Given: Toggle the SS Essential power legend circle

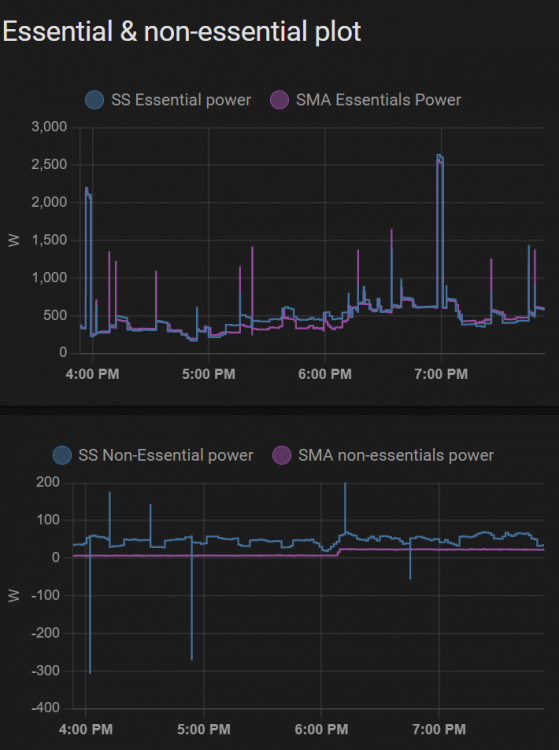Looking at the screenshot, I should coord(94,100).
